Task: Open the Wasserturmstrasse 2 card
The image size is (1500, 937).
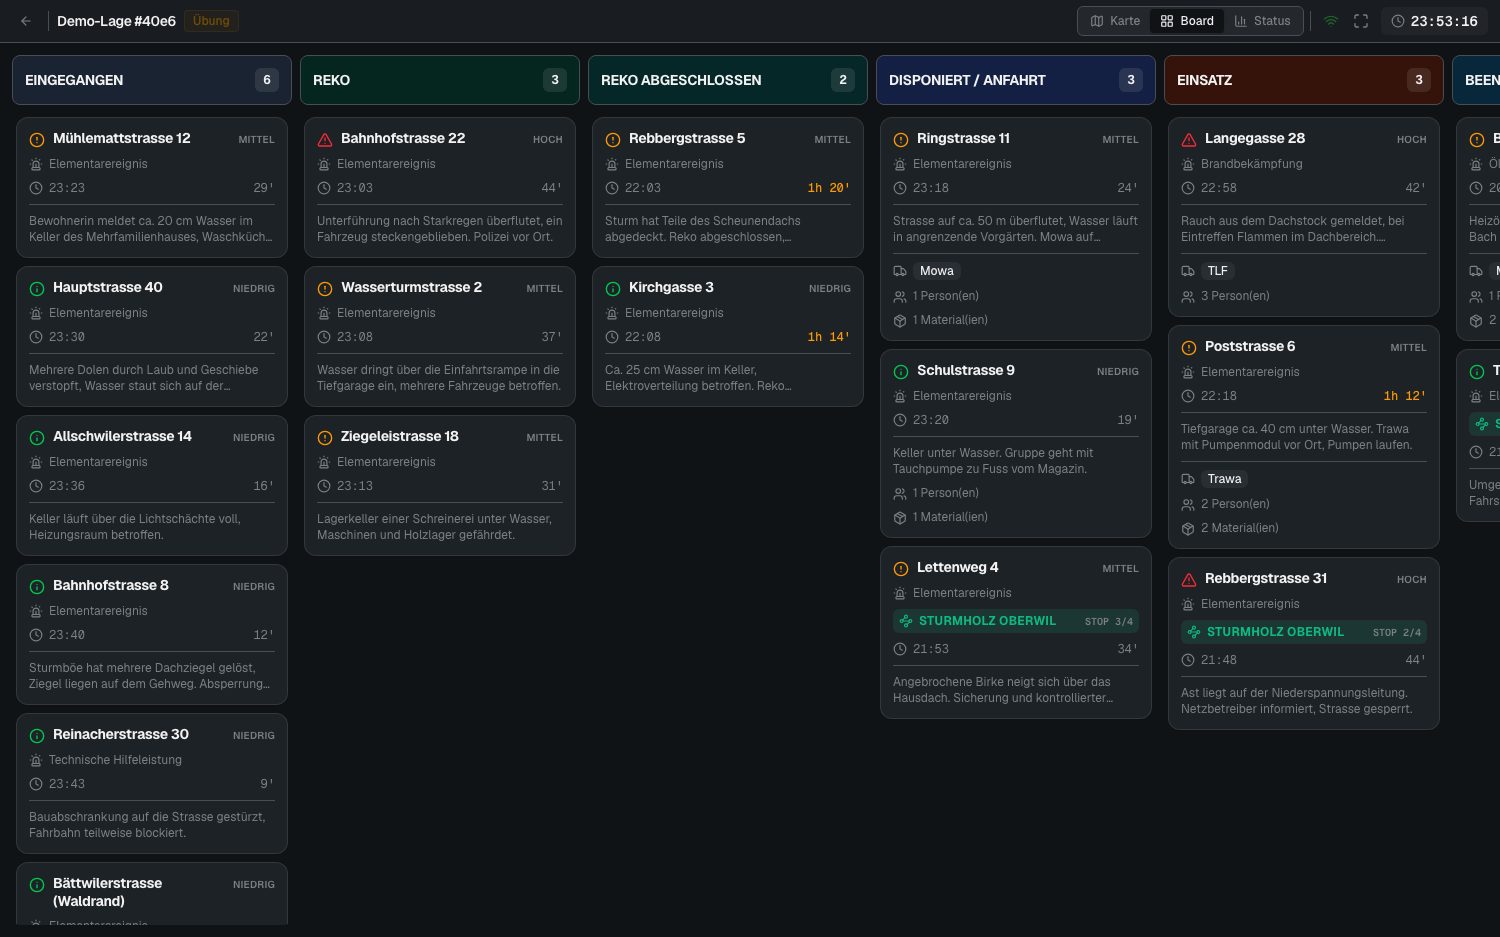Action: (x=440, y=337)
